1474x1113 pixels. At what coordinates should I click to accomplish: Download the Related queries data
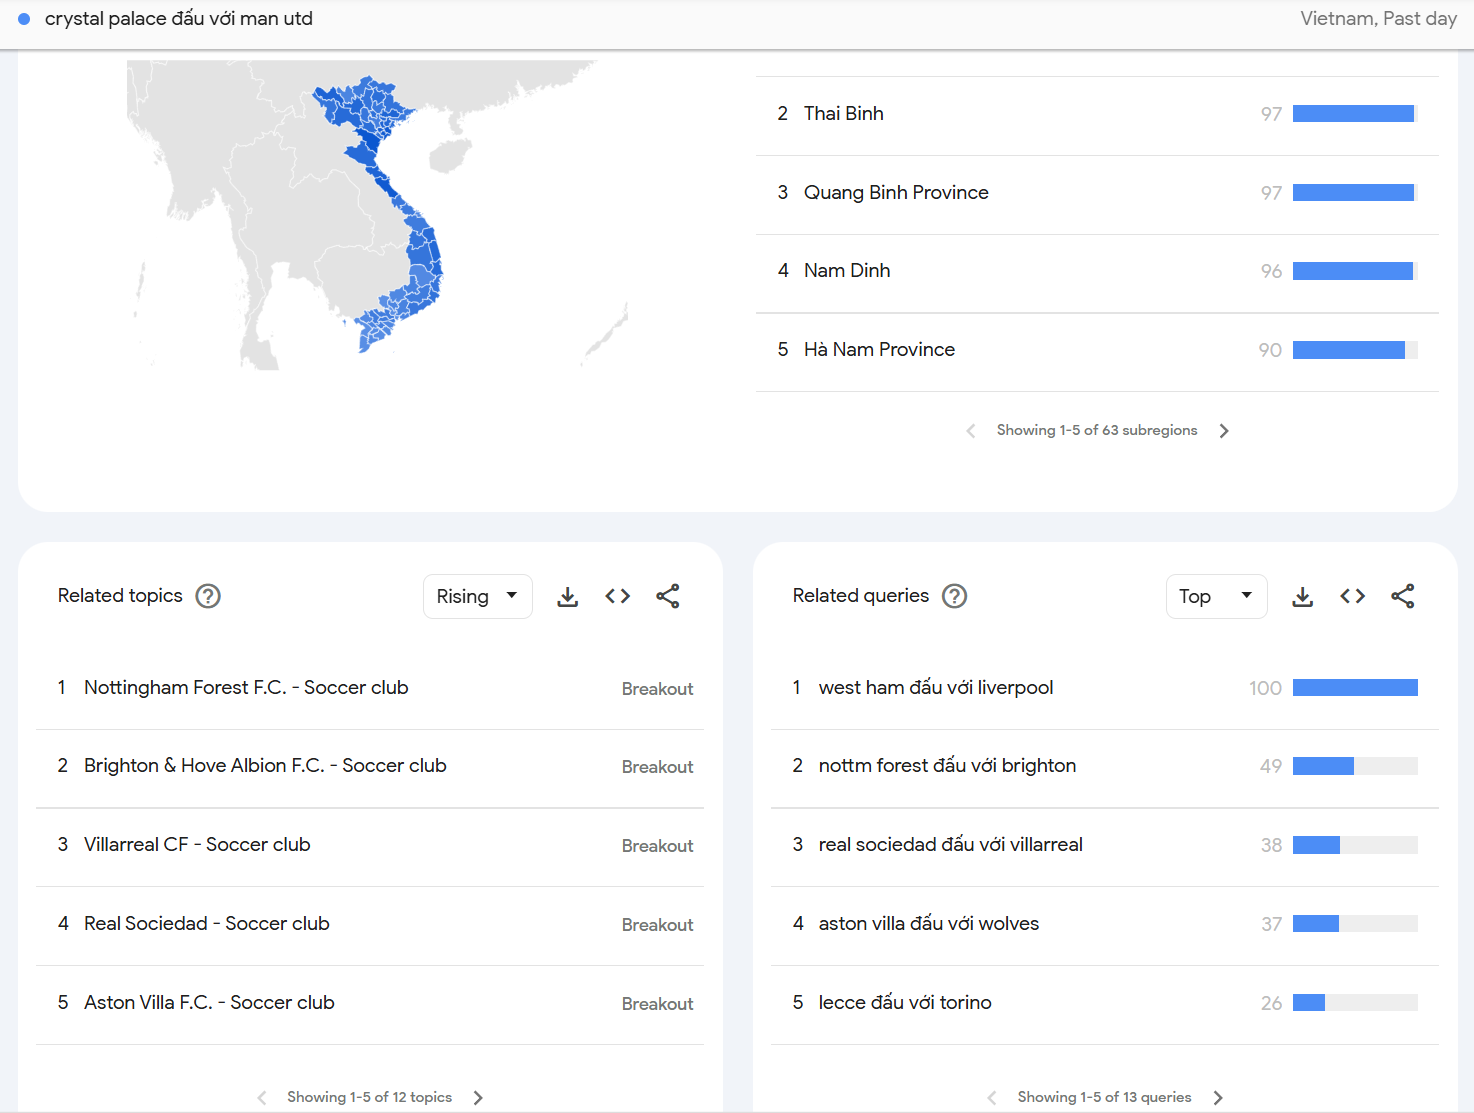click(1302, 597)
